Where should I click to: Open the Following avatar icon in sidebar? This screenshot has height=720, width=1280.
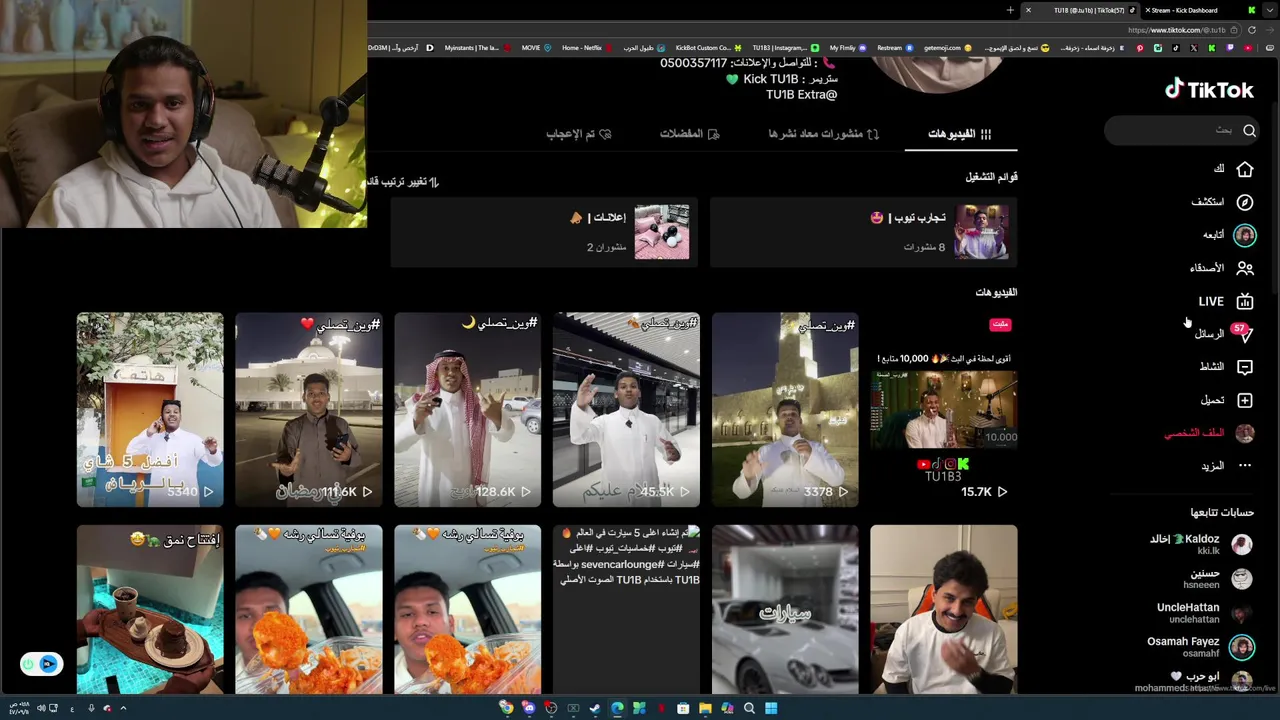point(1245,235)
